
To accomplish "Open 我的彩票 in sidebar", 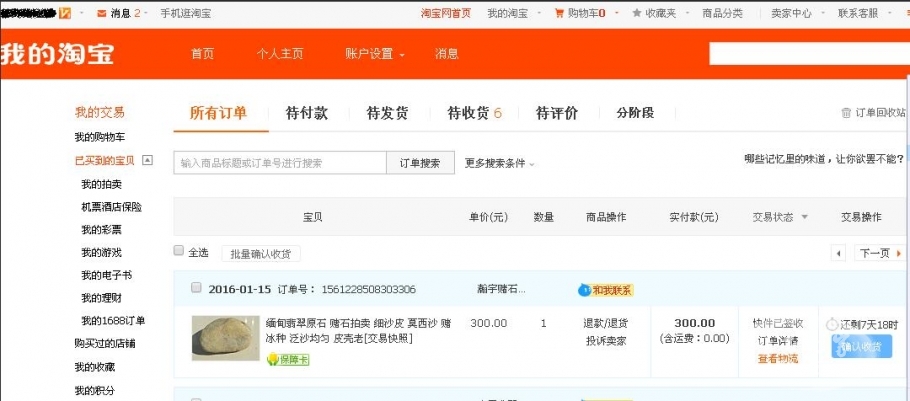I will point(102,230).
